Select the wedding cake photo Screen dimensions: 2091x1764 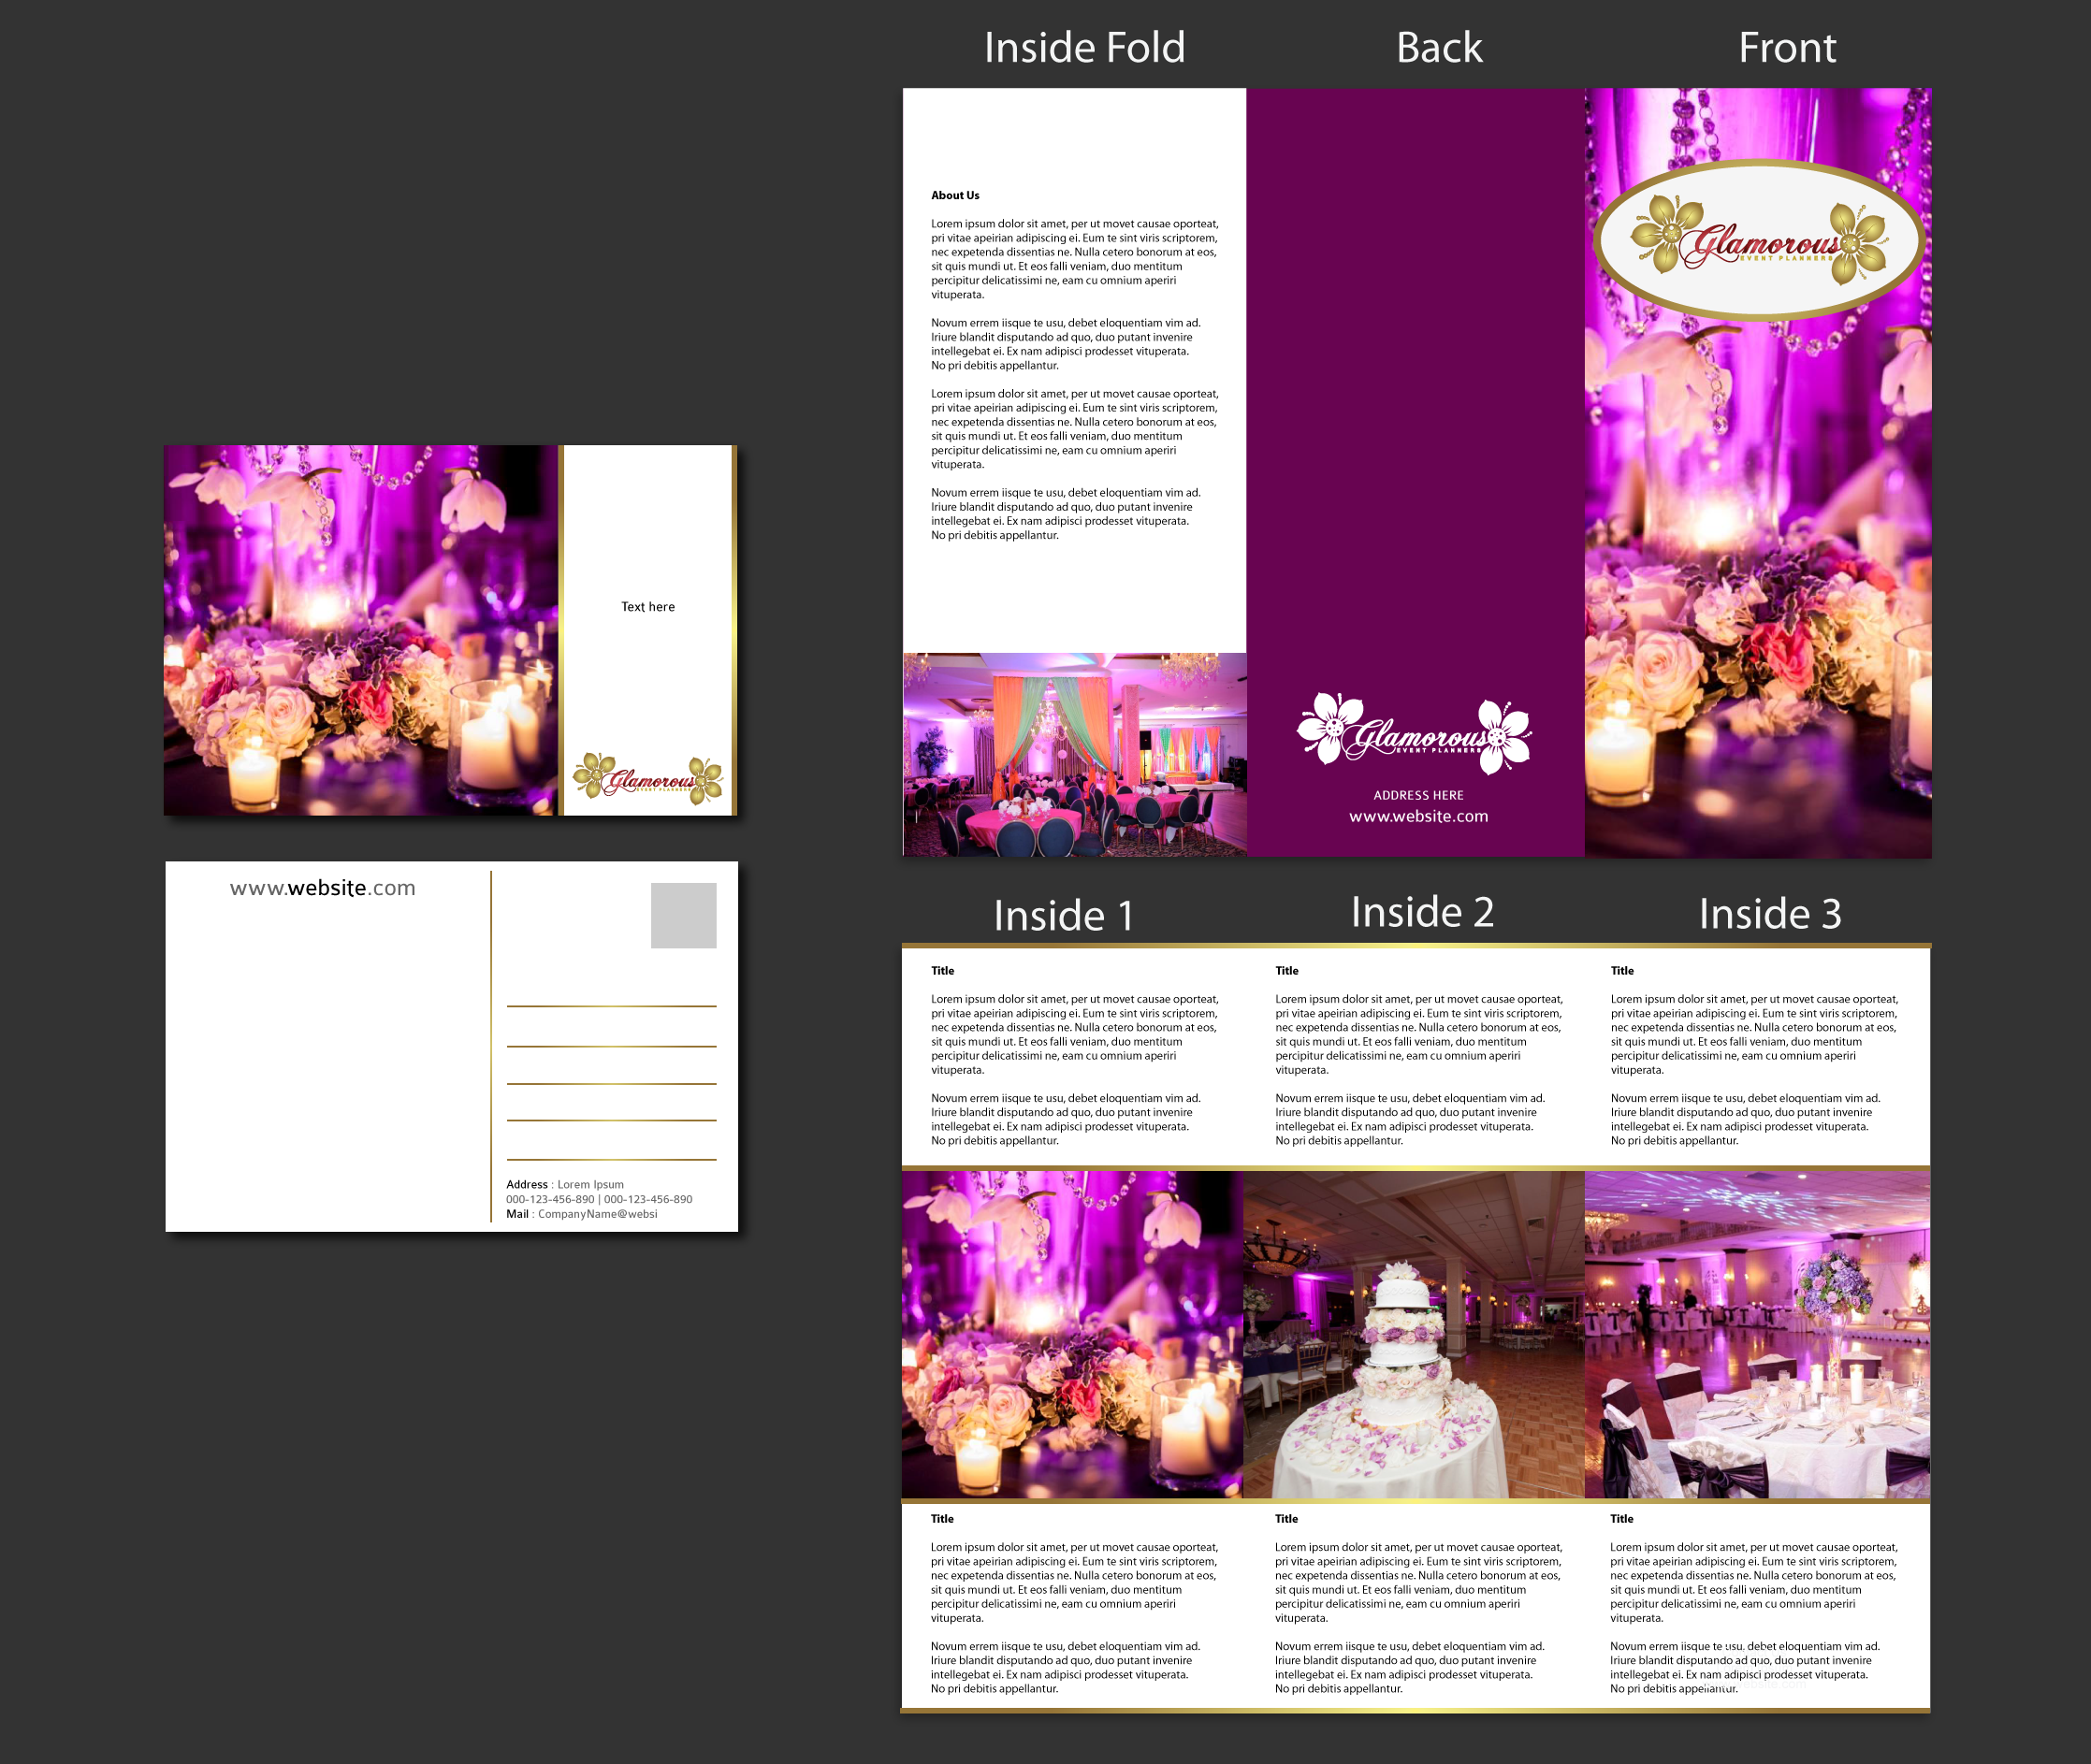(1413, 1334)
